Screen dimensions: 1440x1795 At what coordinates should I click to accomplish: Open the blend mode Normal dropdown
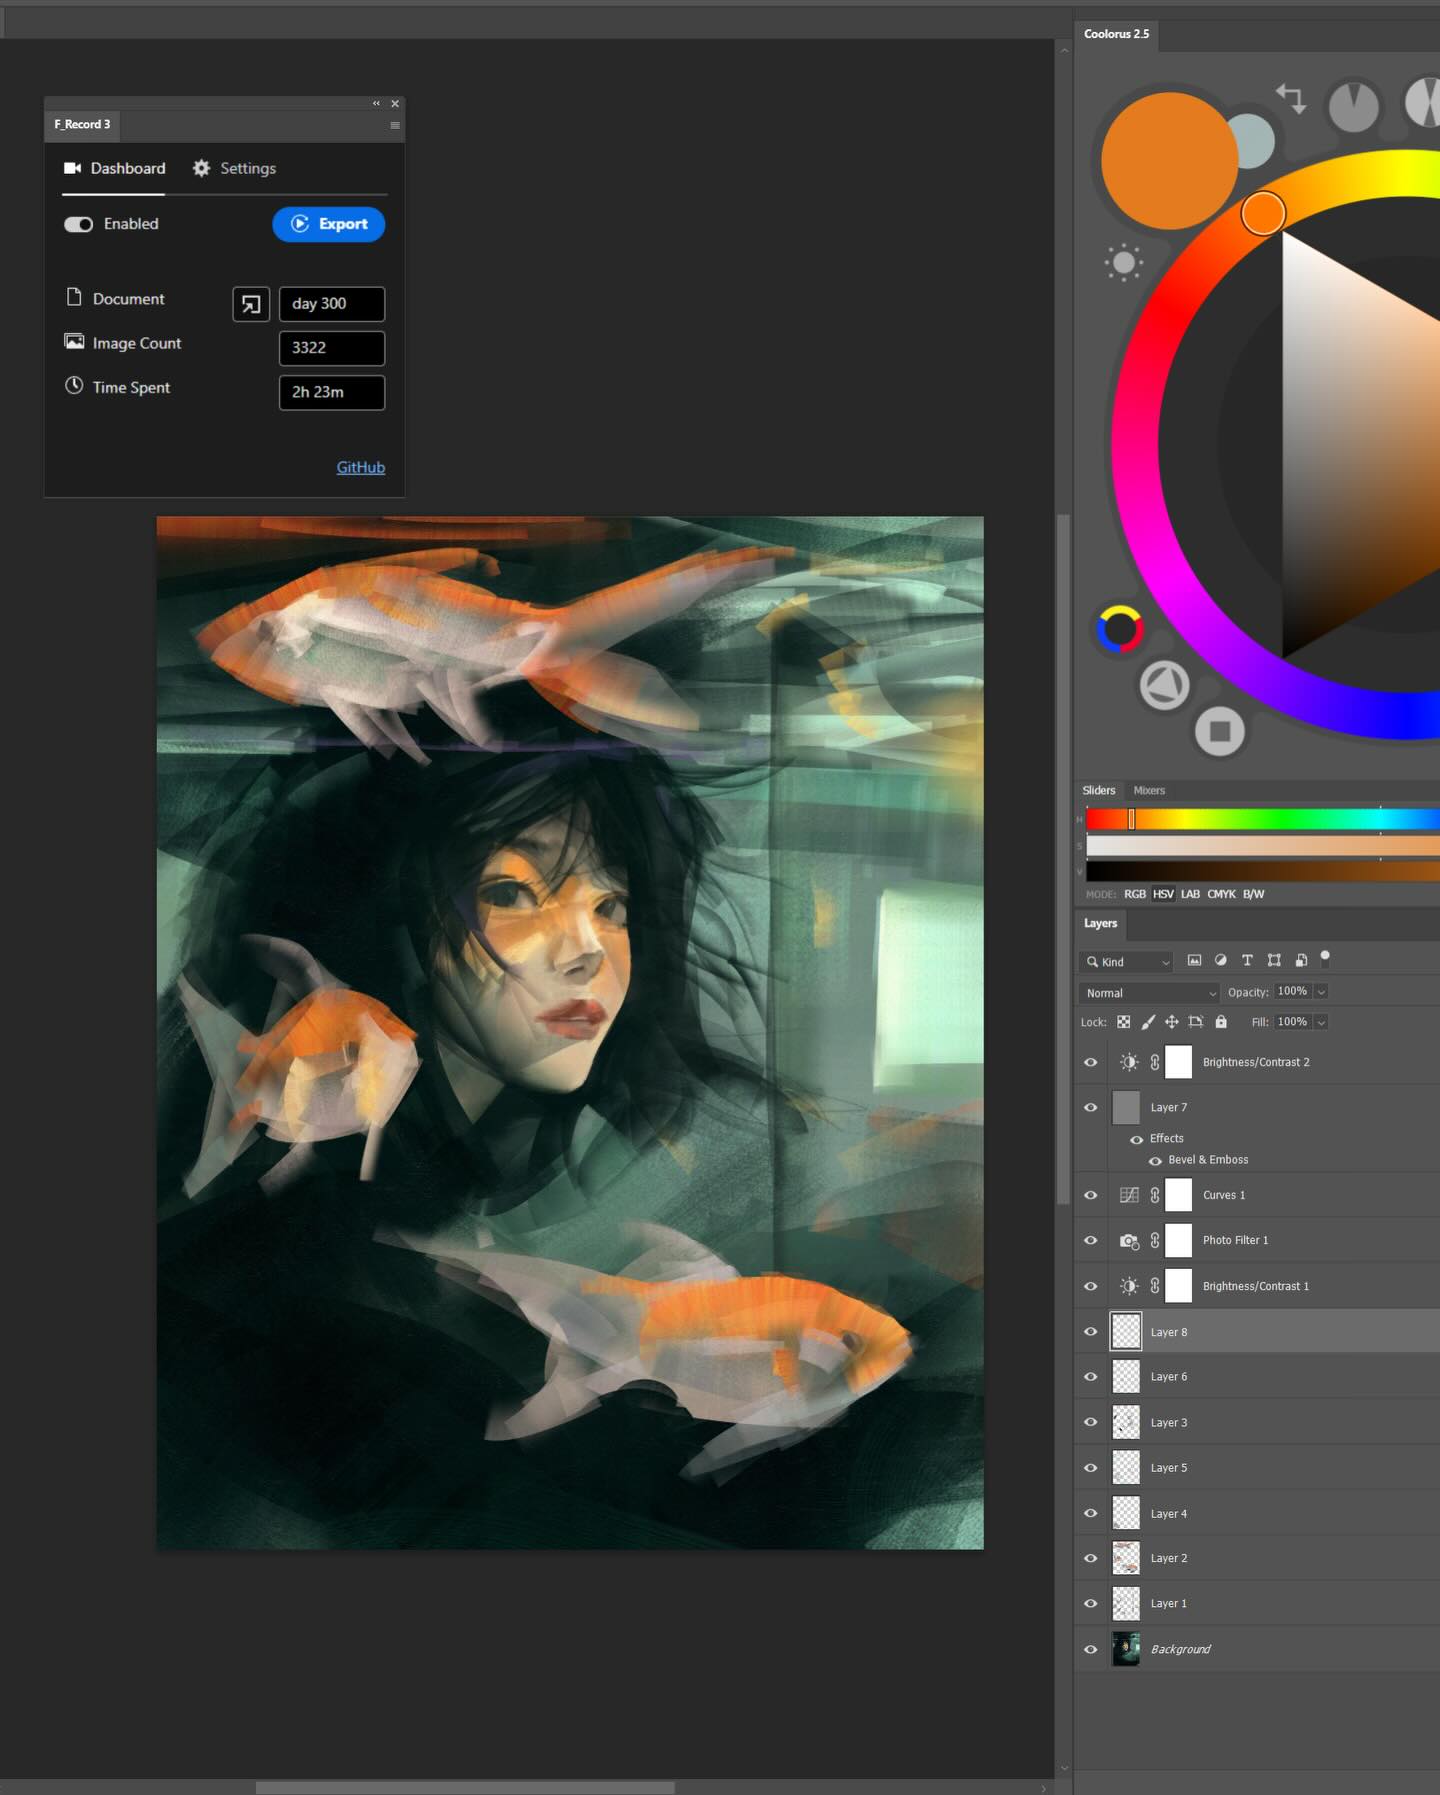click(1150, 993)
